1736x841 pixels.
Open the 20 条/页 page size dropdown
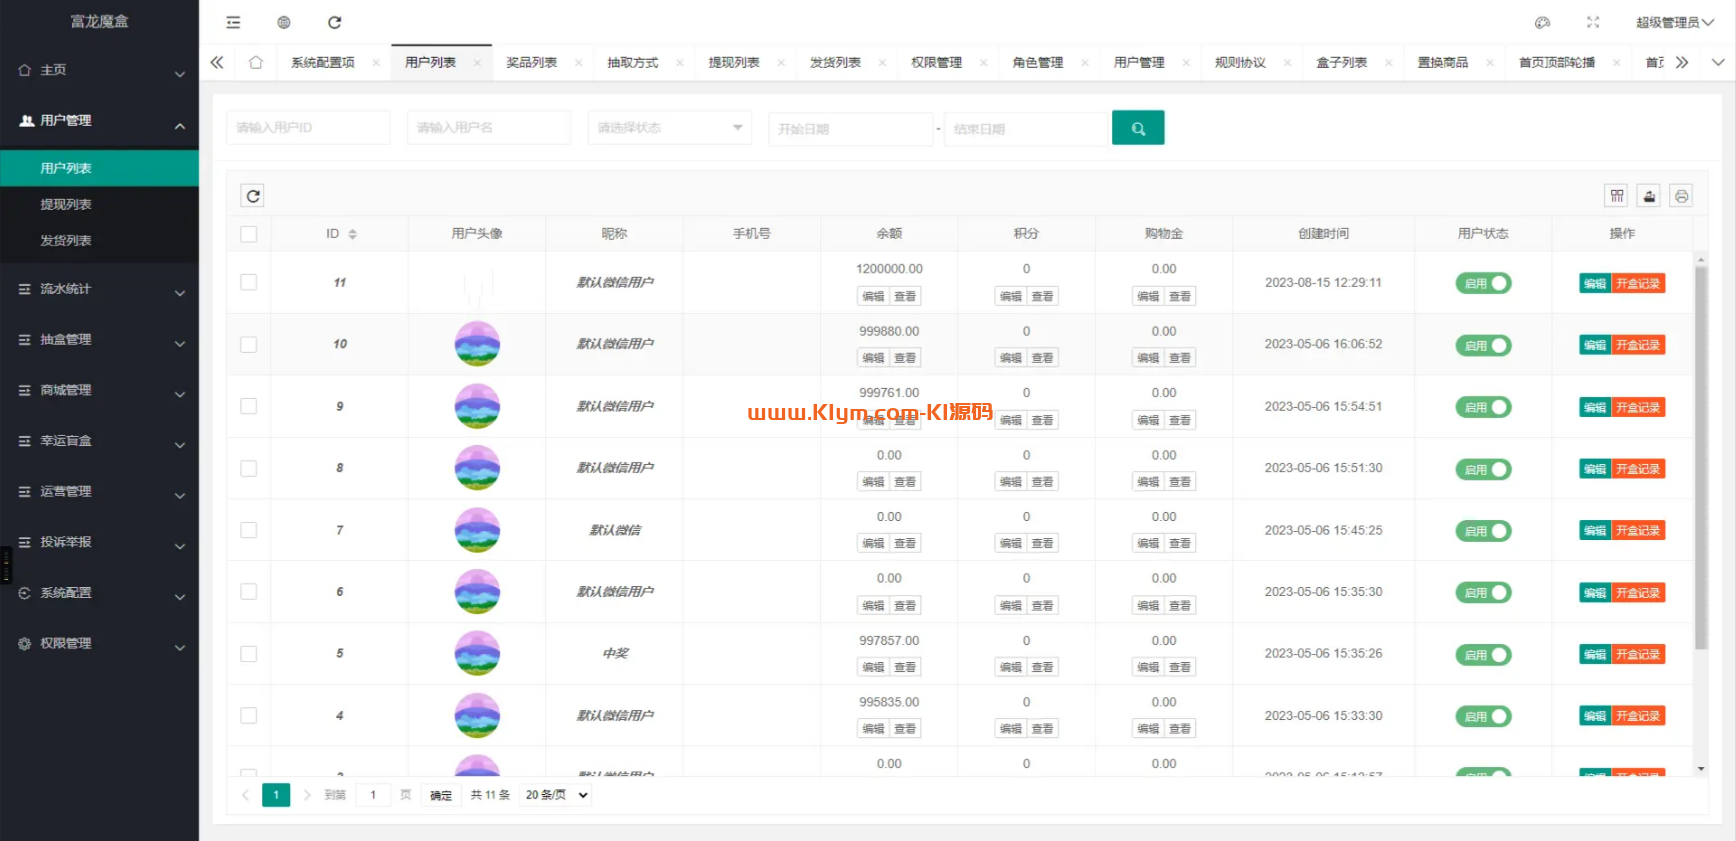(x=556, y=795)
